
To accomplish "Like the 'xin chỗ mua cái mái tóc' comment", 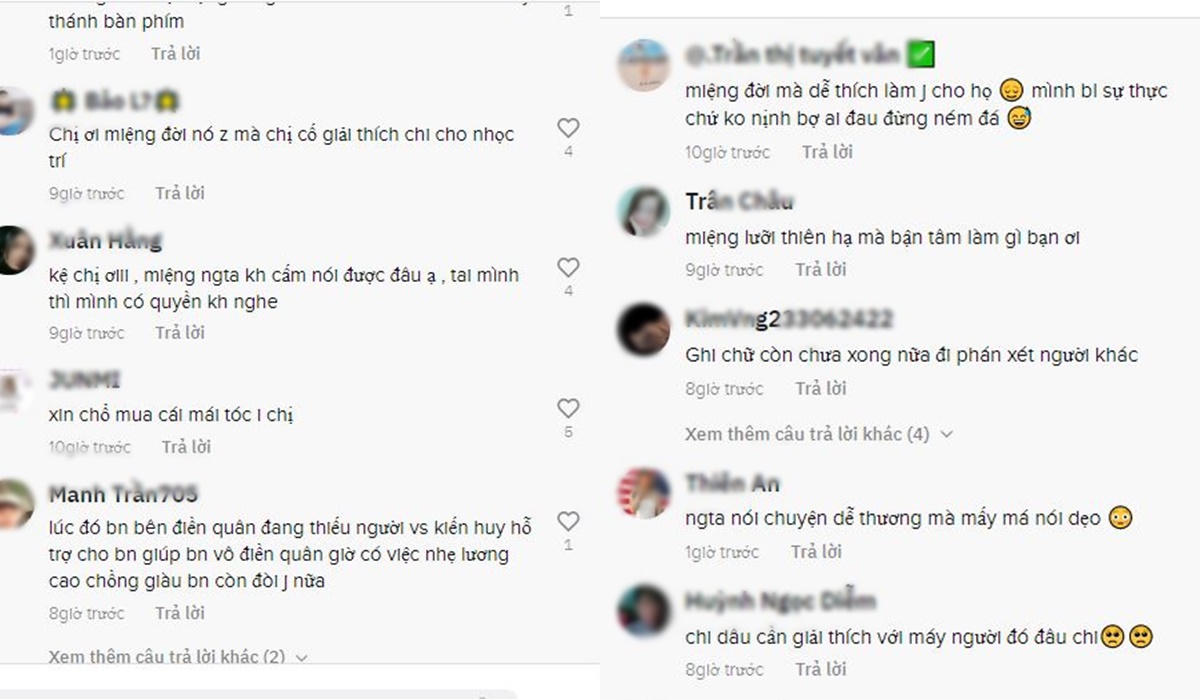I will pyautogui.click(x=568, y=408).
